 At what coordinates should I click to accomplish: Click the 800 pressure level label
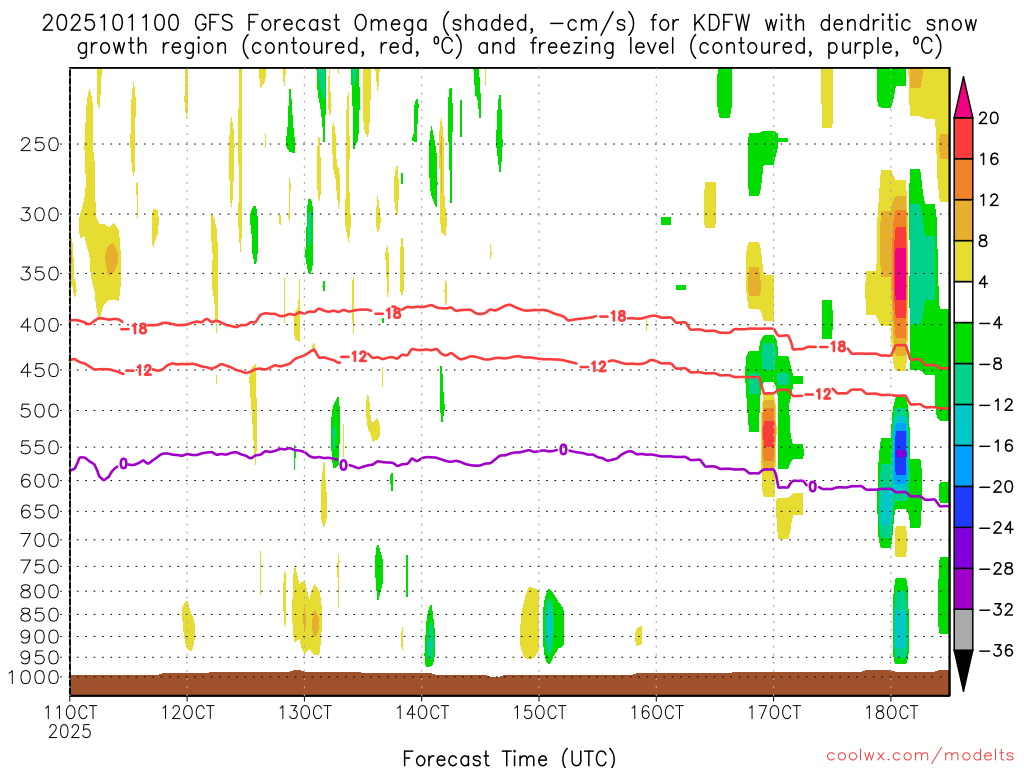pyautogui.click(x=40, y=591)
